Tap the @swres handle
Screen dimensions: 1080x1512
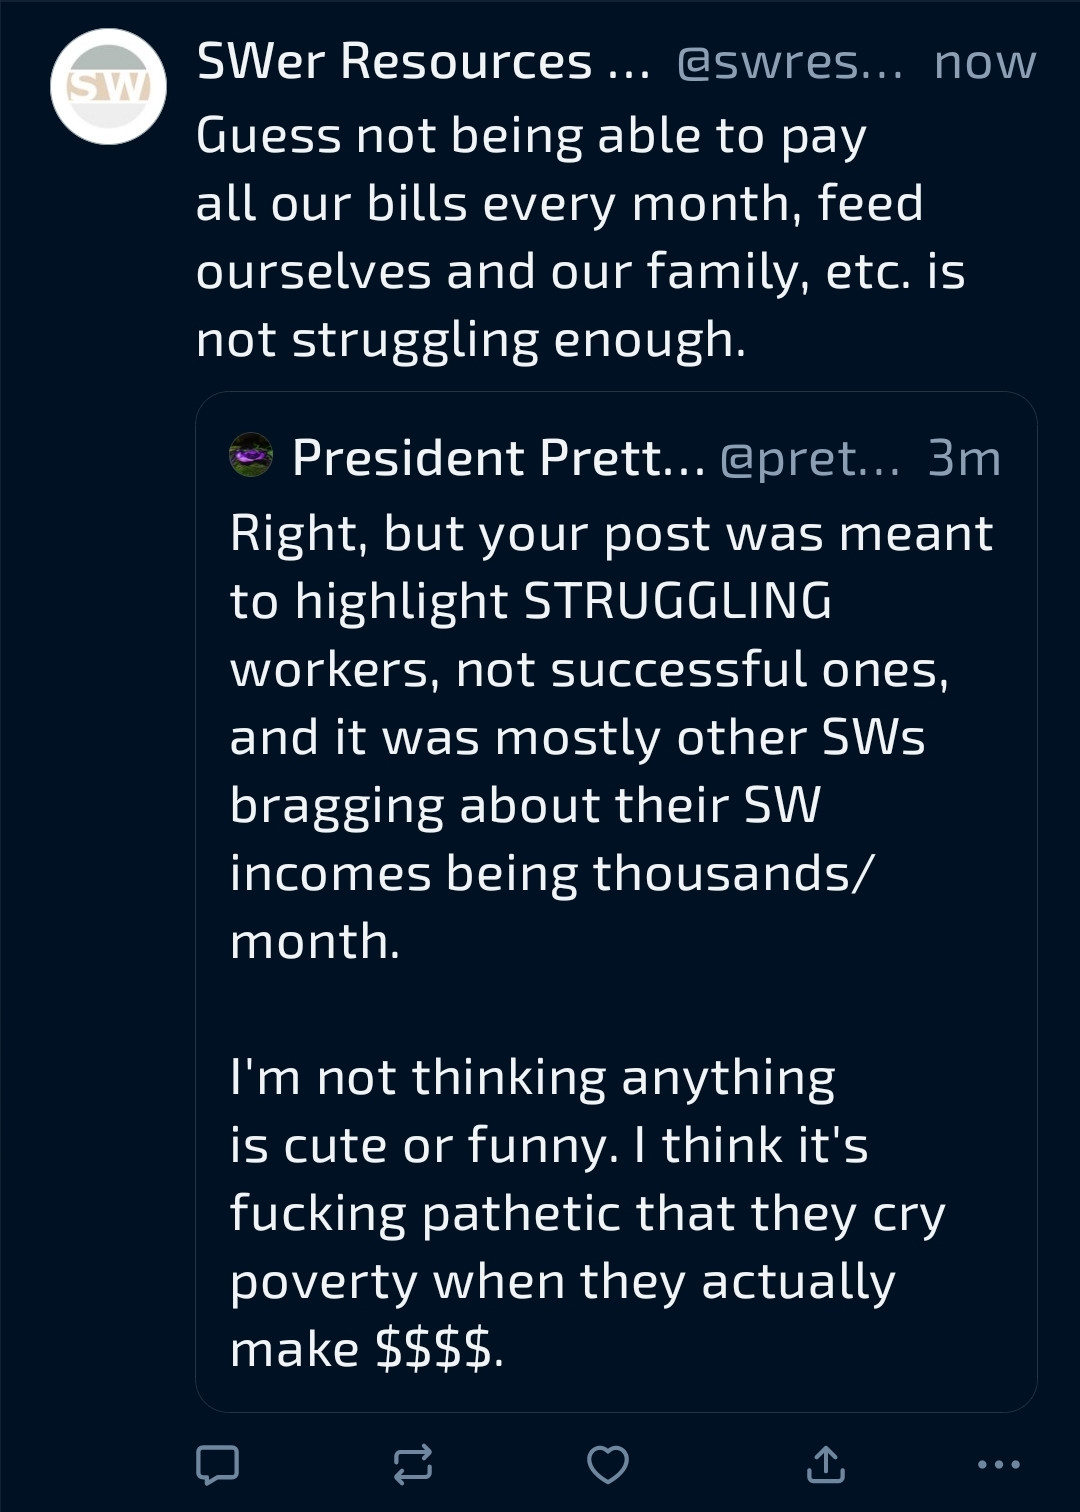pos(790,63)
